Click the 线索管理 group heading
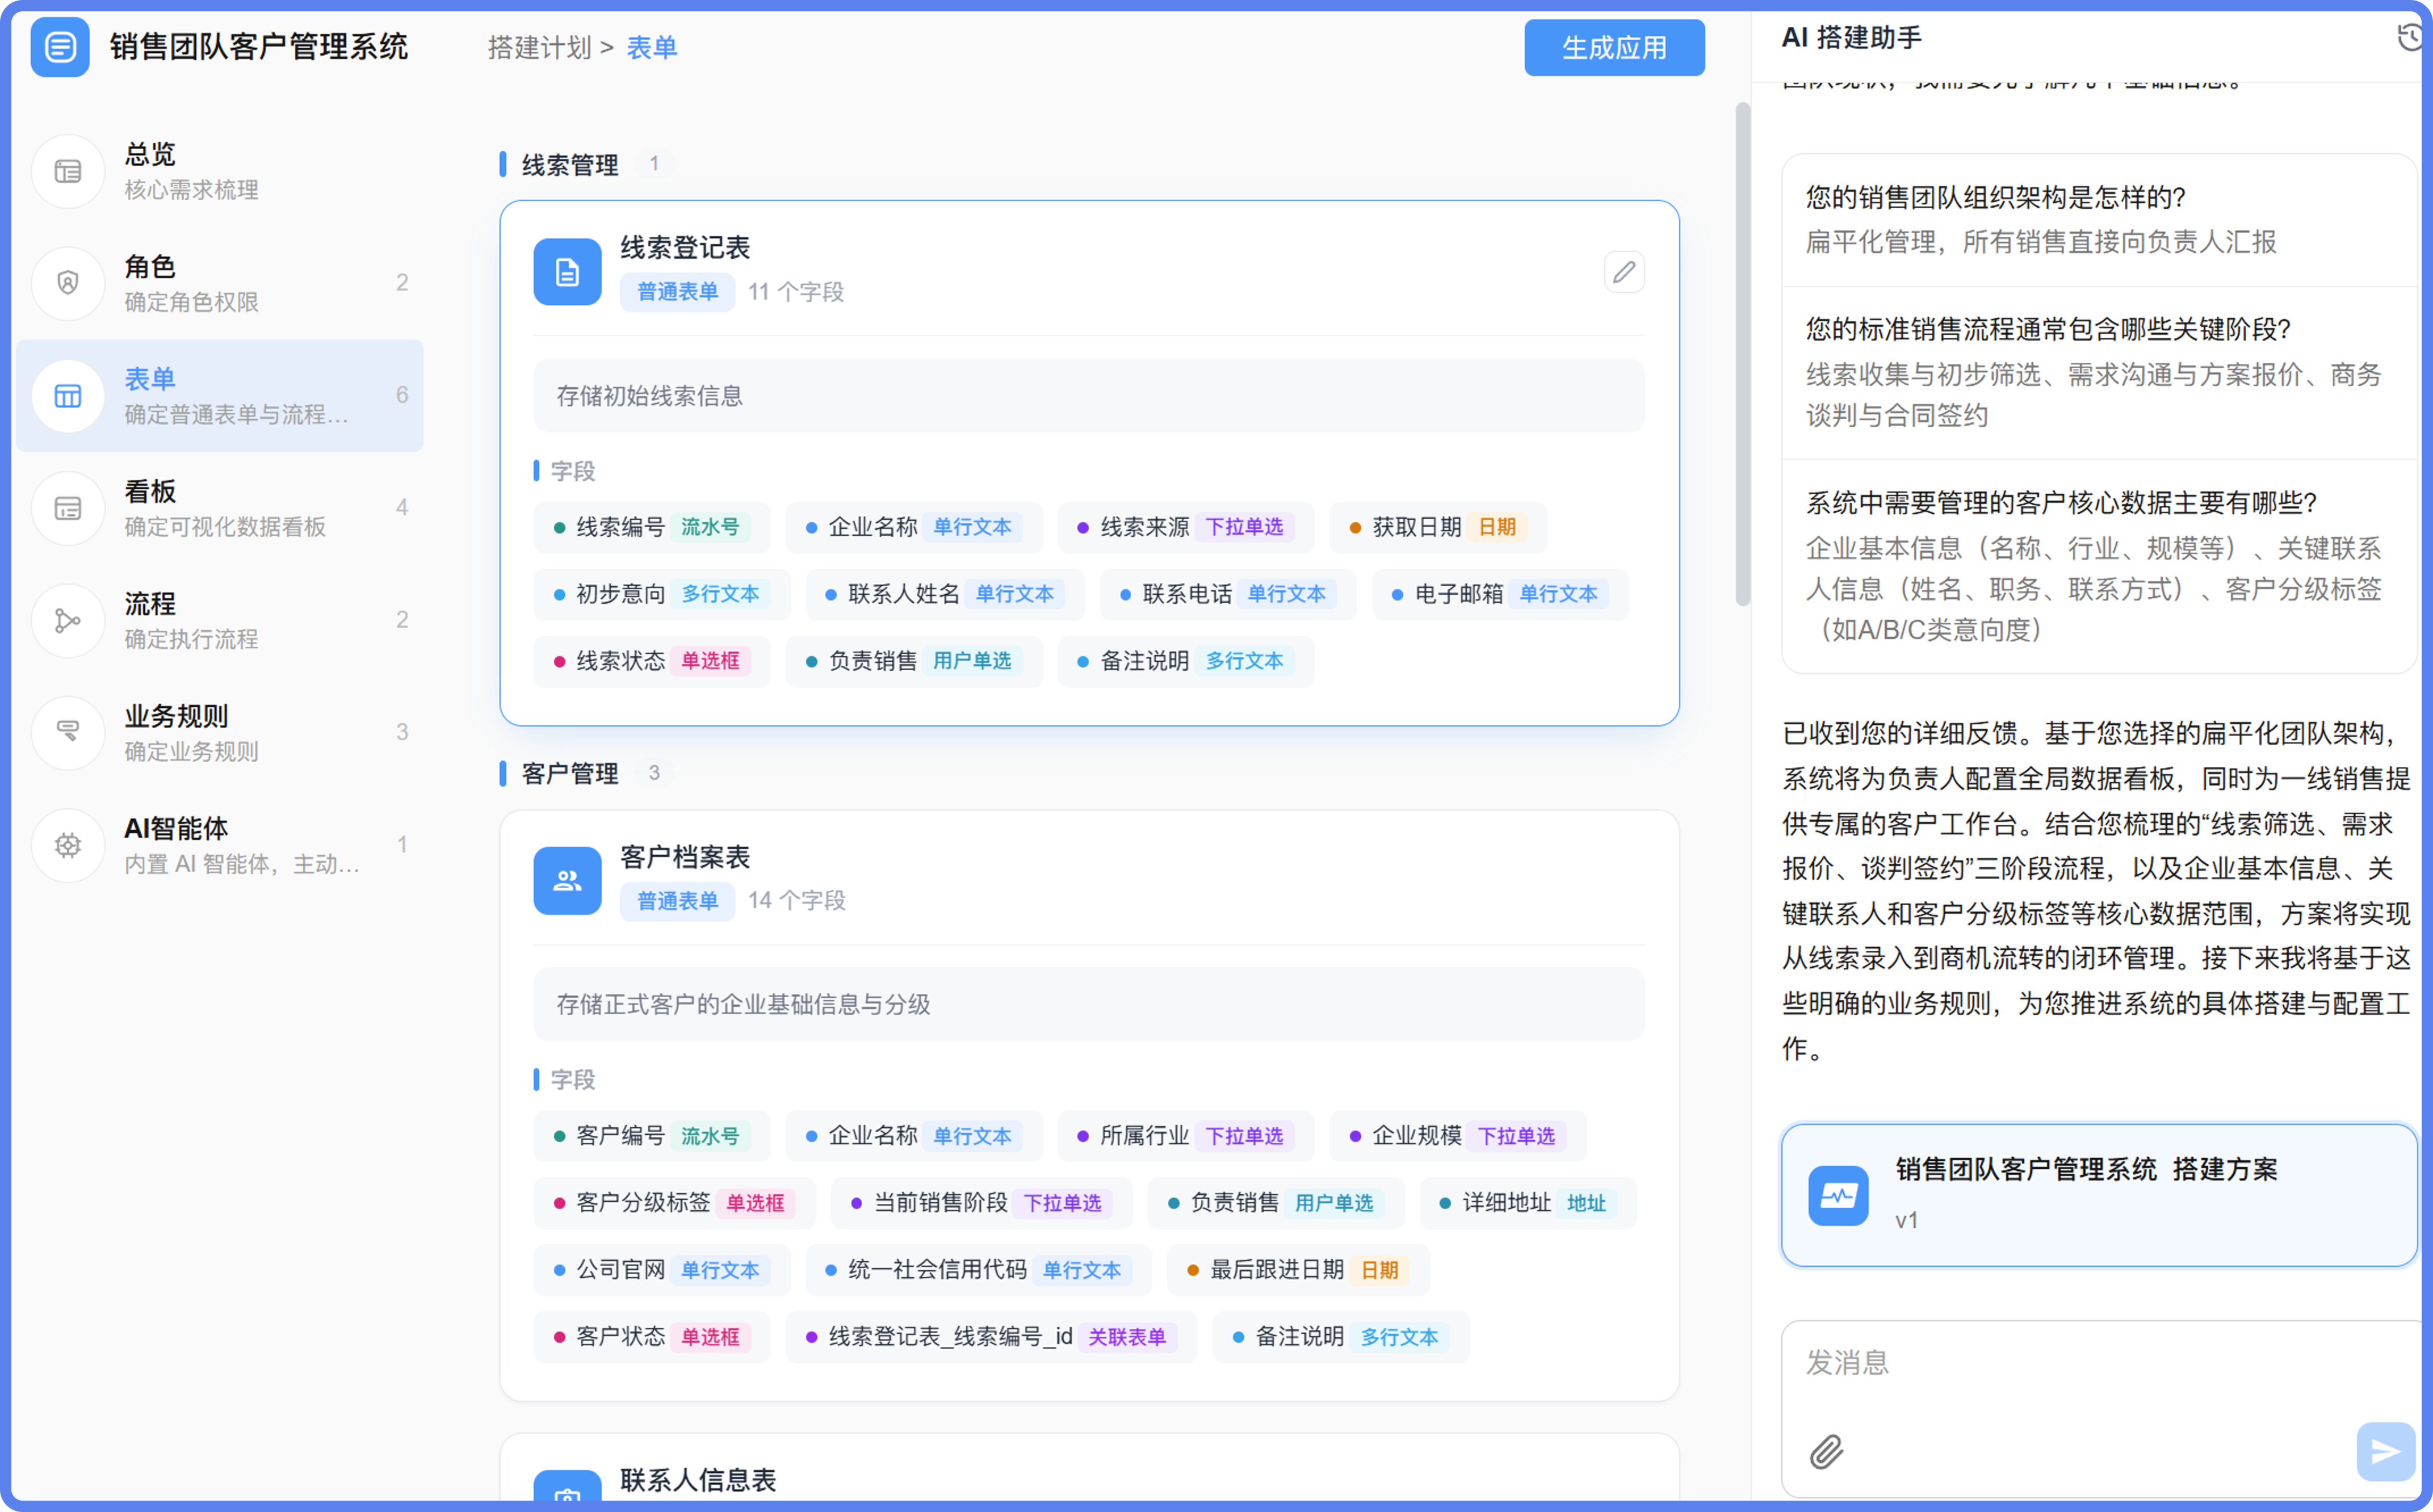 coord(570,164)
